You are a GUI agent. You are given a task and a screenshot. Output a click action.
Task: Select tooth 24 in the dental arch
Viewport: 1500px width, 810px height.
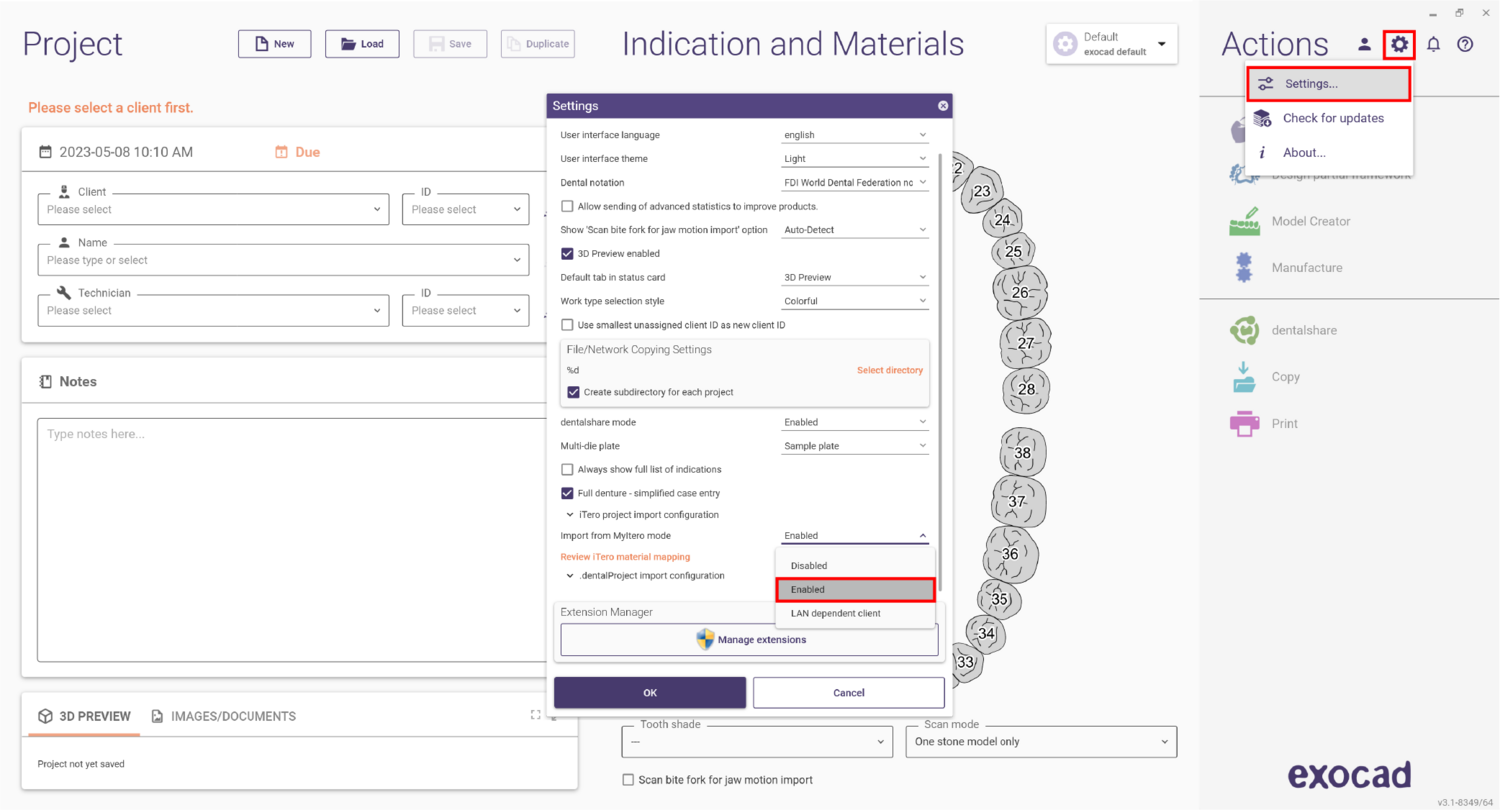(1002, 220)
